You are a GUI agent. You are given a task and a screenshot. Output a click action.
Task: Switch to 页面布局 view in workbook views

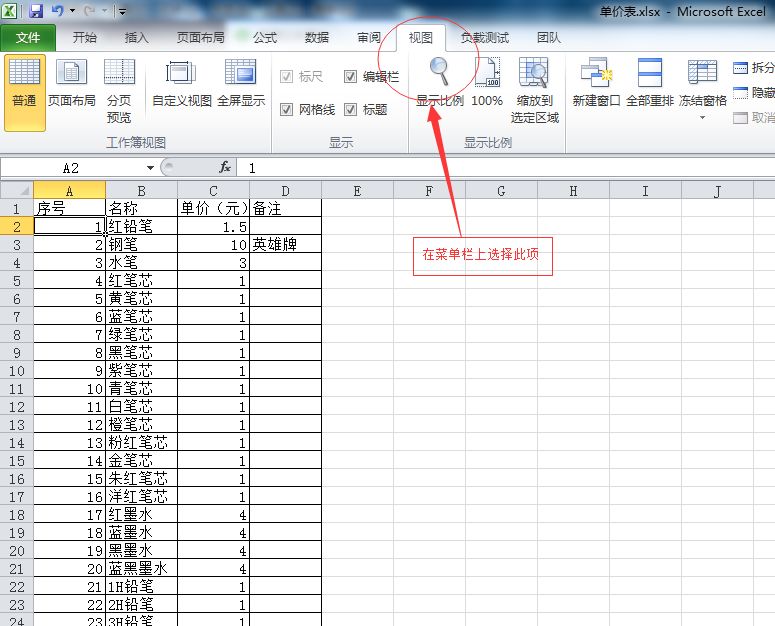[x=72, y=83]
